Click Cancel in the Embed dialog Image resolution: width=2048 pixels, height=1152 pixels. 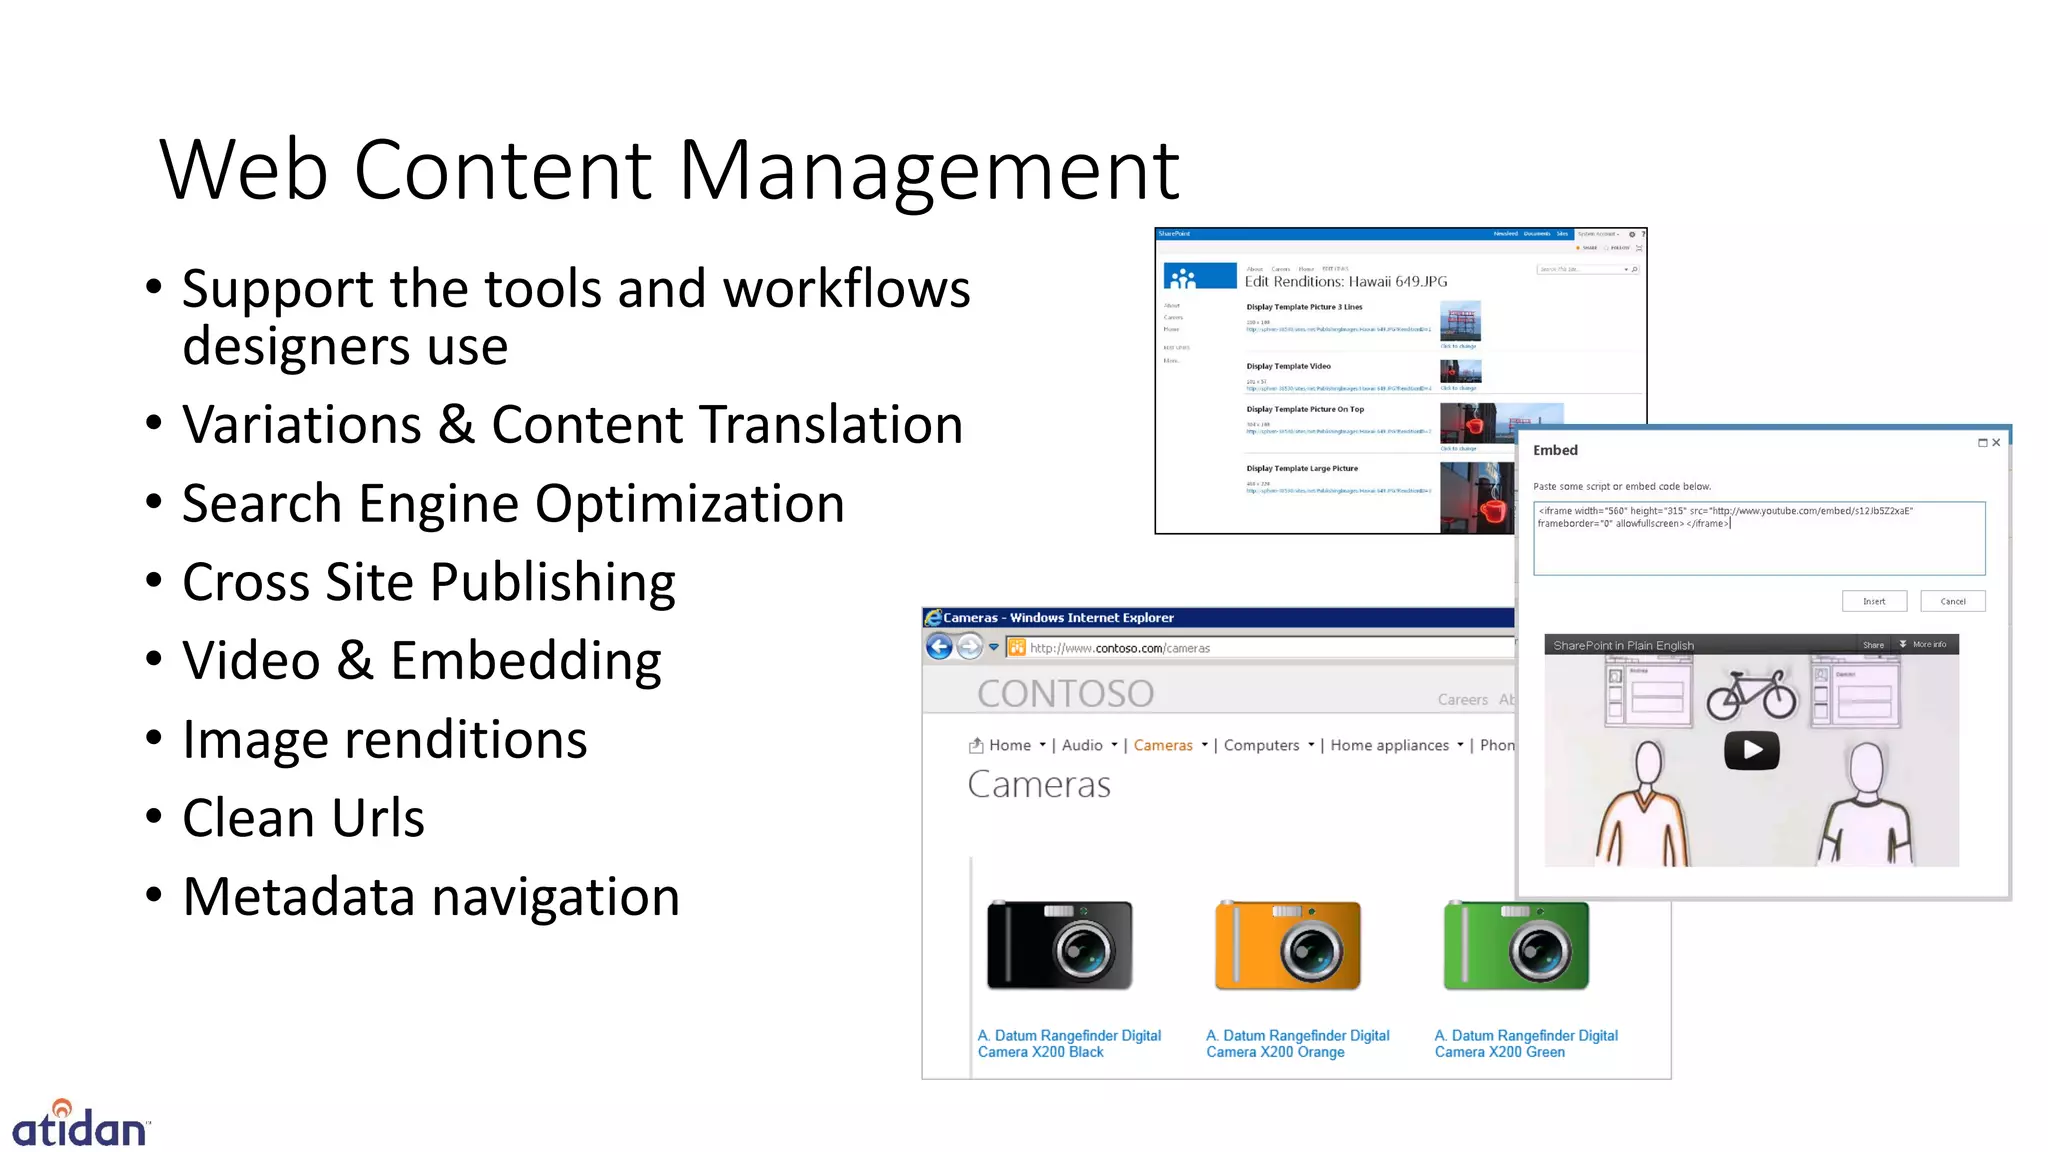(1953, 601)
